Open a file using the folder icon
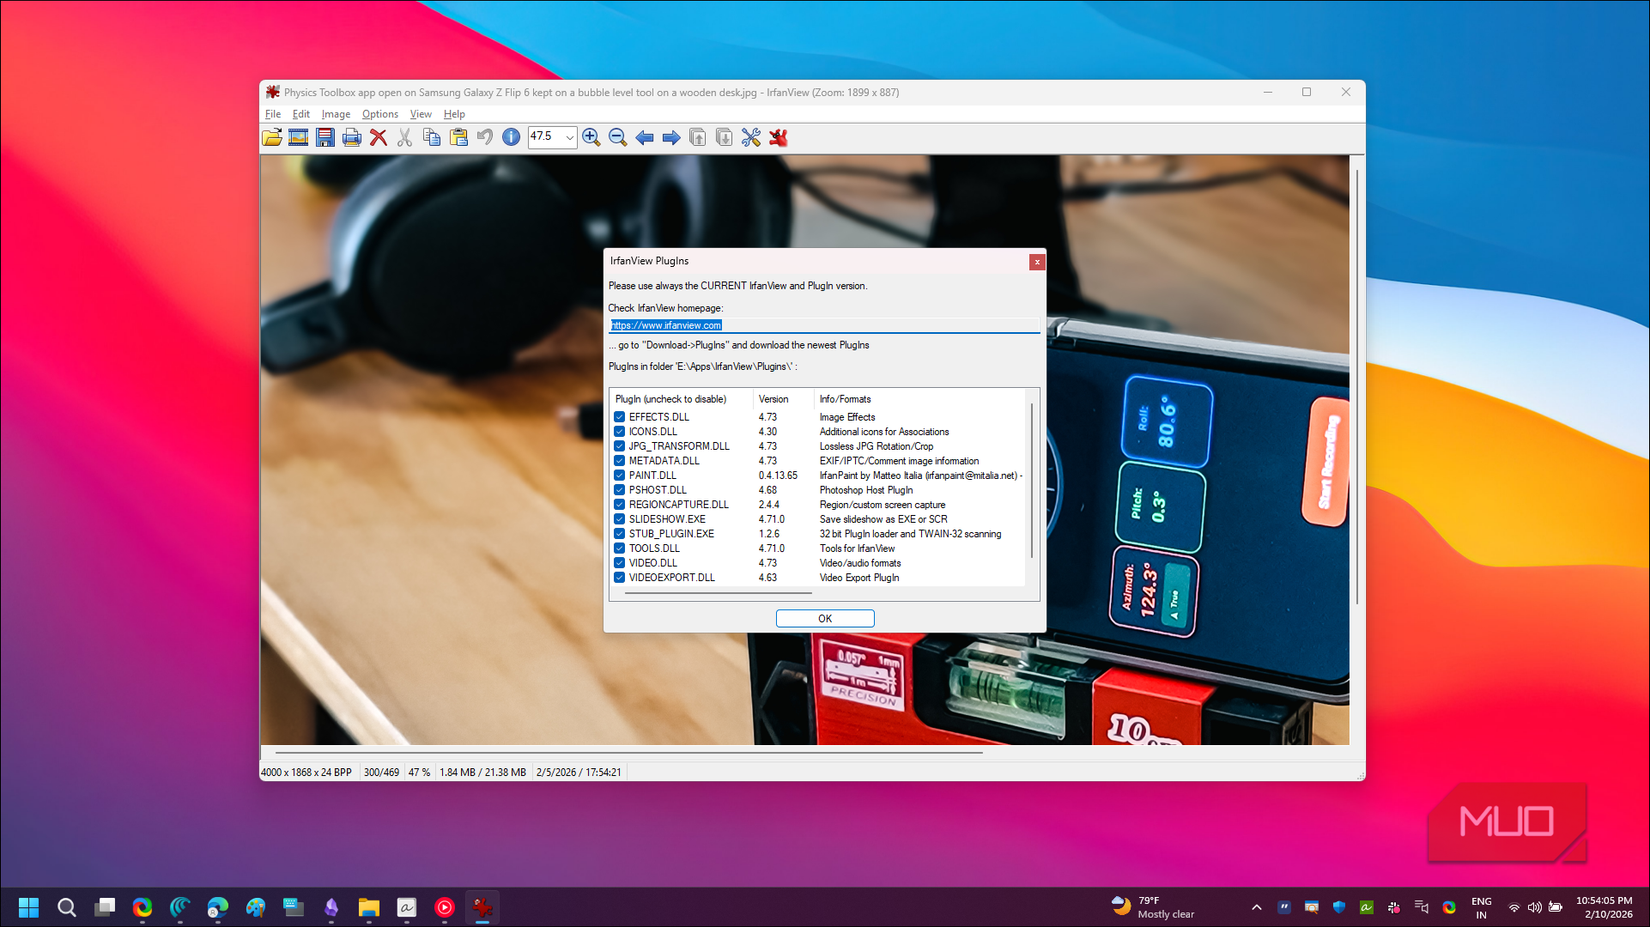 coord(272,137)
